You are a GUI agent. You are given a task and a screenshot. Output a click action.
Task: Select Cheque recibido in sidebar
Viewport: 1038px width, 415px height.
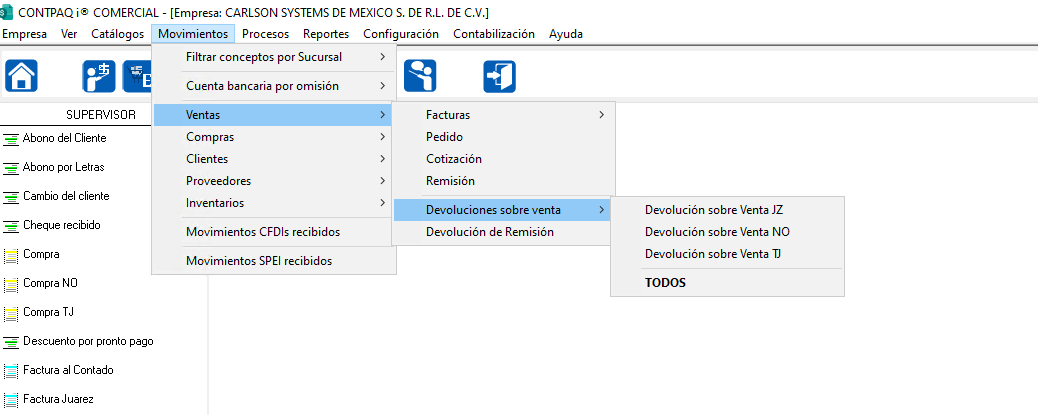(x=62, y=226)
